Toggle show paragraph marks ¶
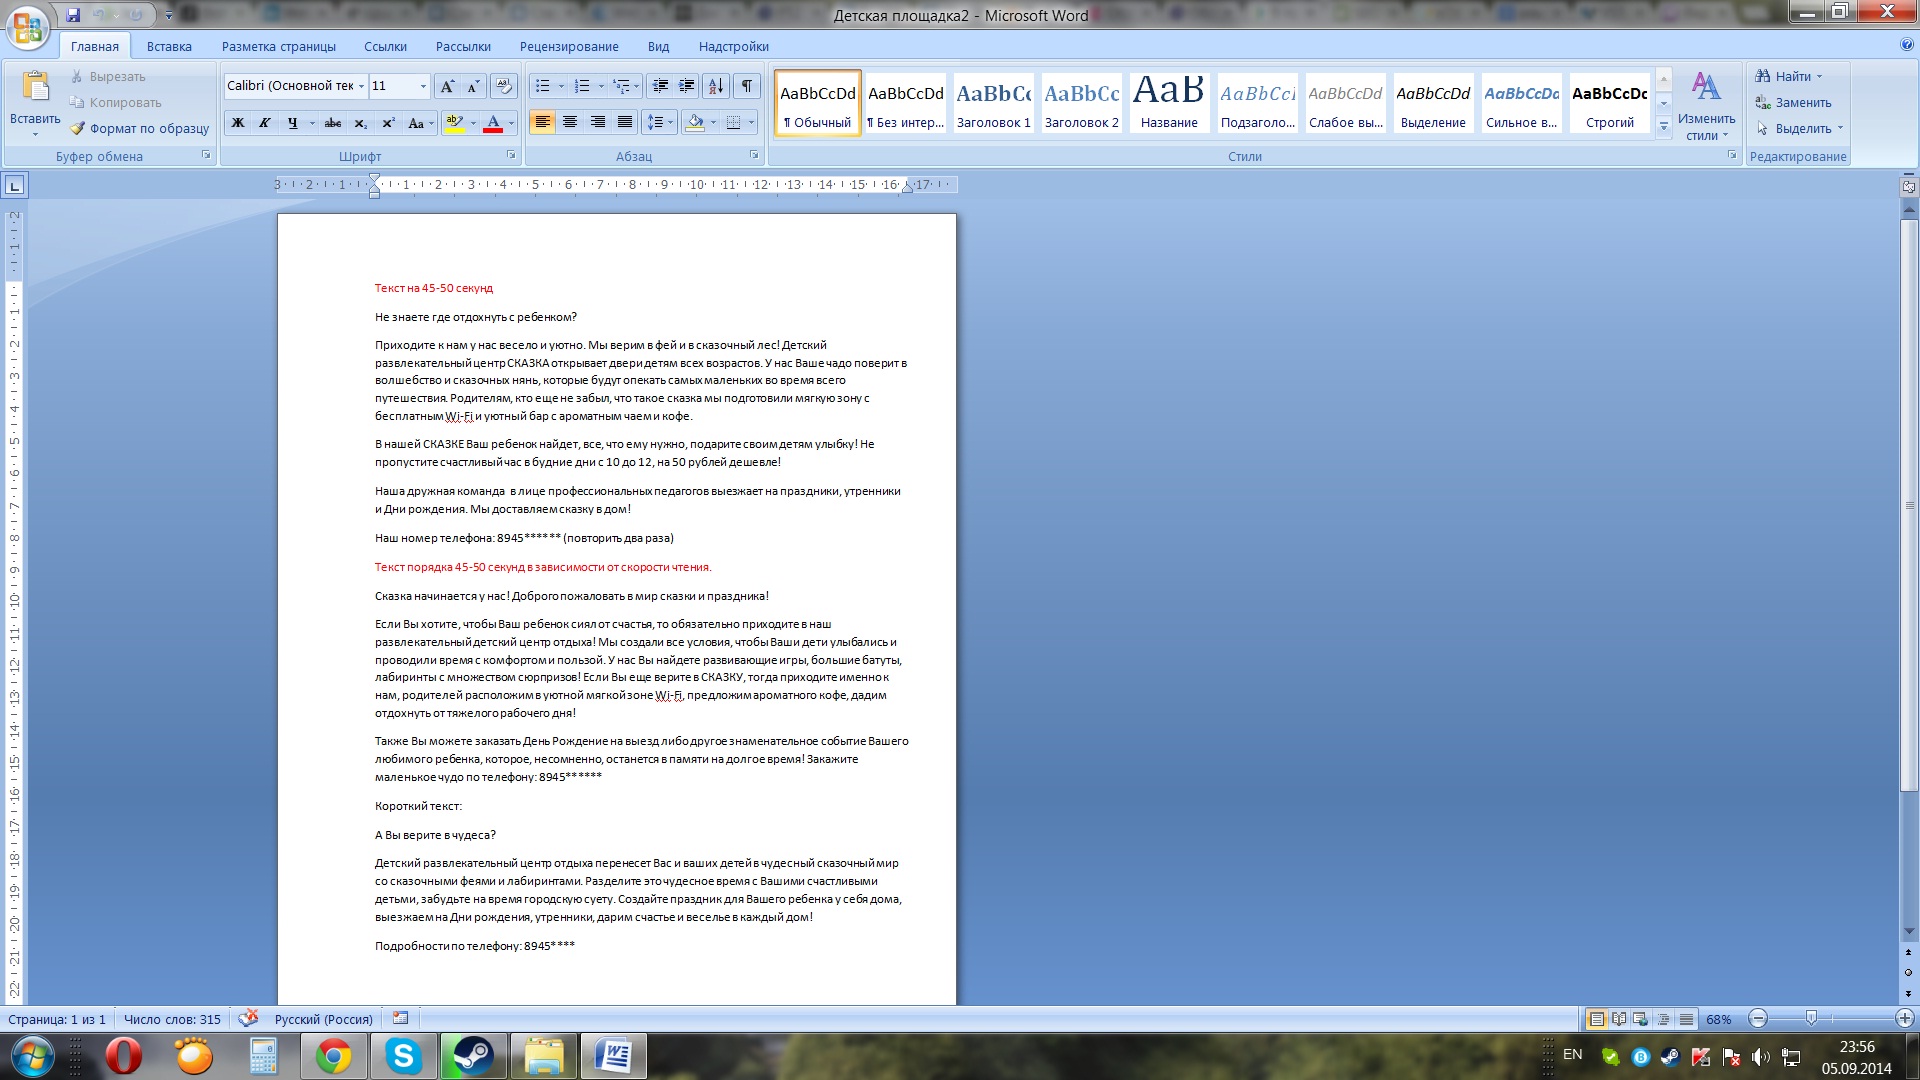The image size is (1920, 1080). coord(747,86)
